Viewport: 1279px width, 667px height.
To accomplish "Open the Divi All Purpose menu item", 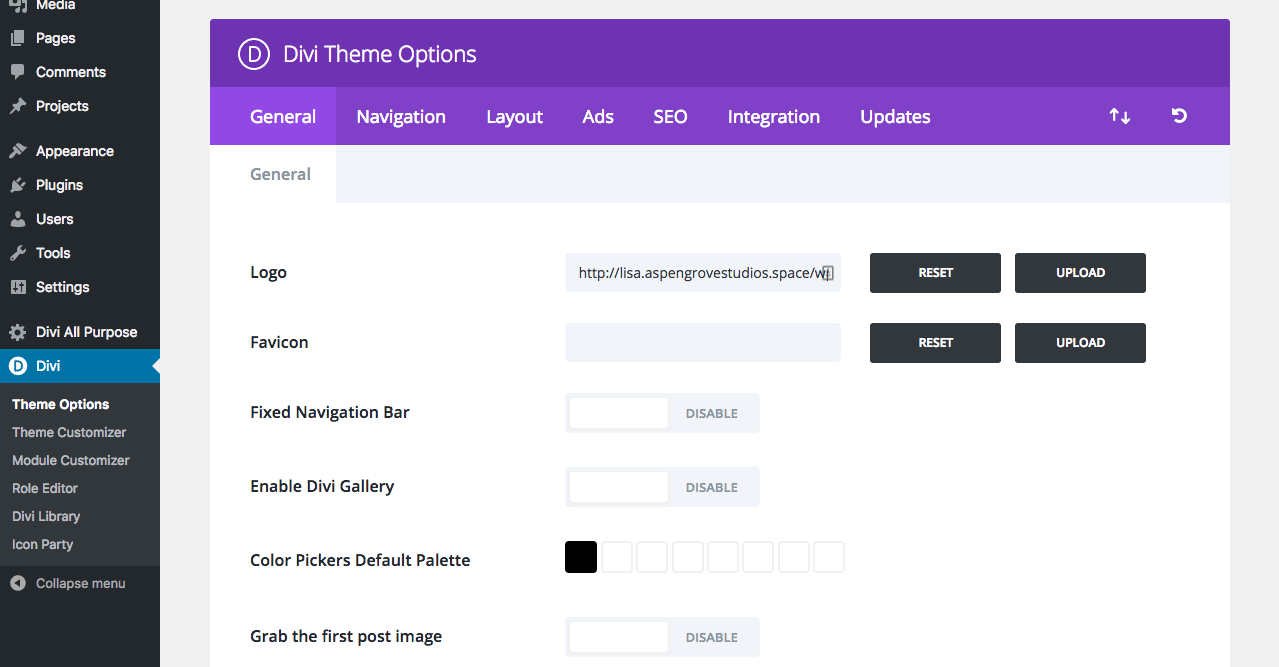I will point(80,332).
